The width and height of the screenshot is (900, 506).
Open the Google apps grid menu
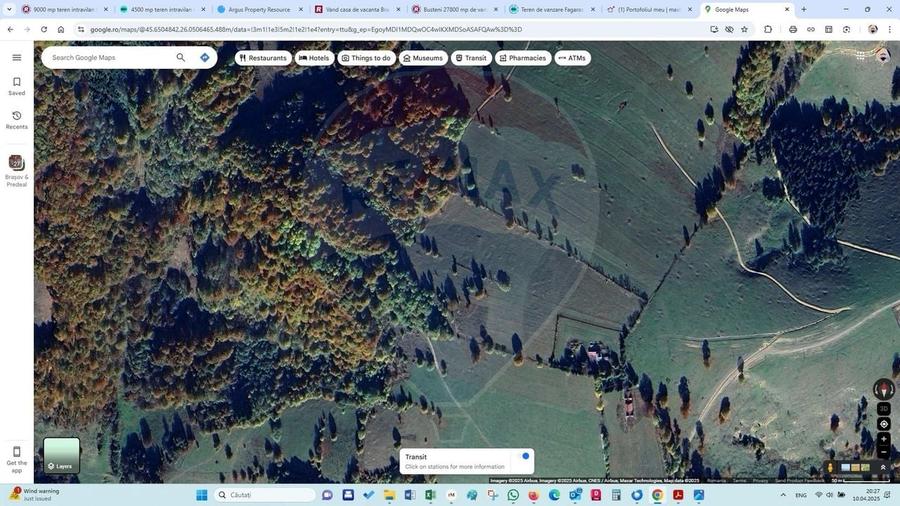(x=860, y=57)
